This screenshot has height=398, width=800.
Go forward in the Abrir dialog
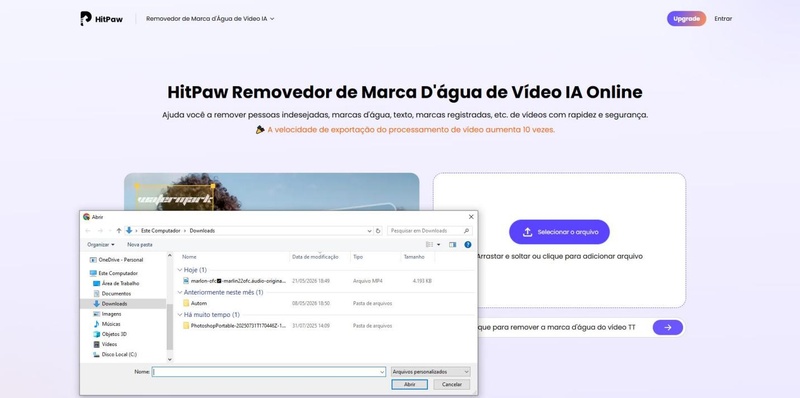[100, 231]
